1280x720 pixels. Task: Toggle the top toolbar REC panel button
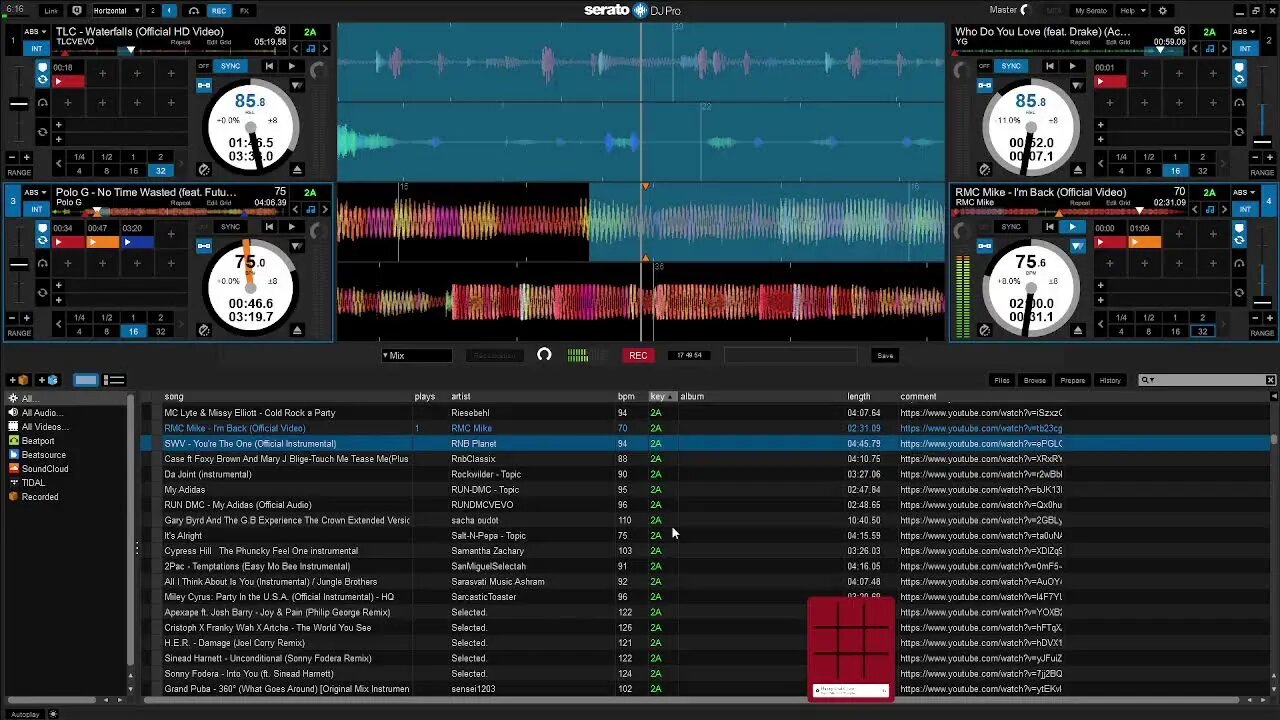219,10
